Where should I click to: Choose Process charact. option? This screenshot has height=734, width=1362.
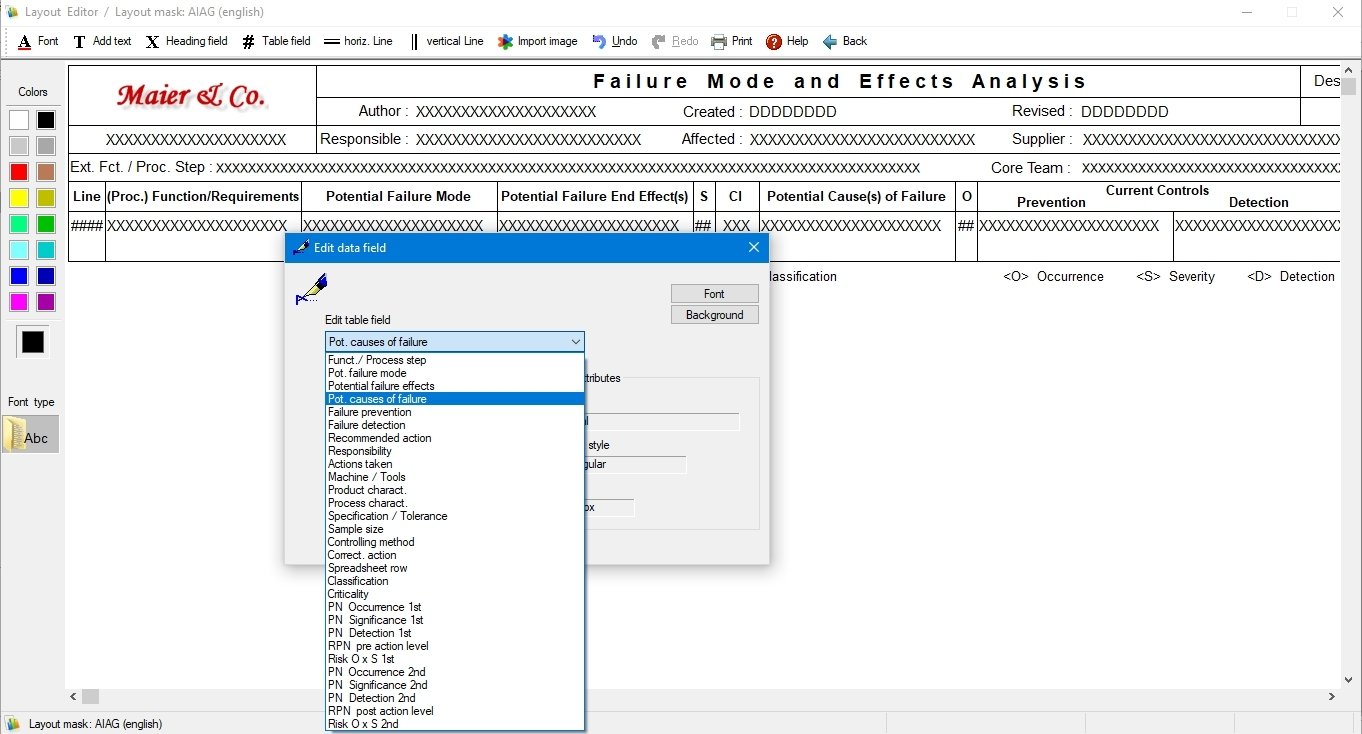point(455,503)
